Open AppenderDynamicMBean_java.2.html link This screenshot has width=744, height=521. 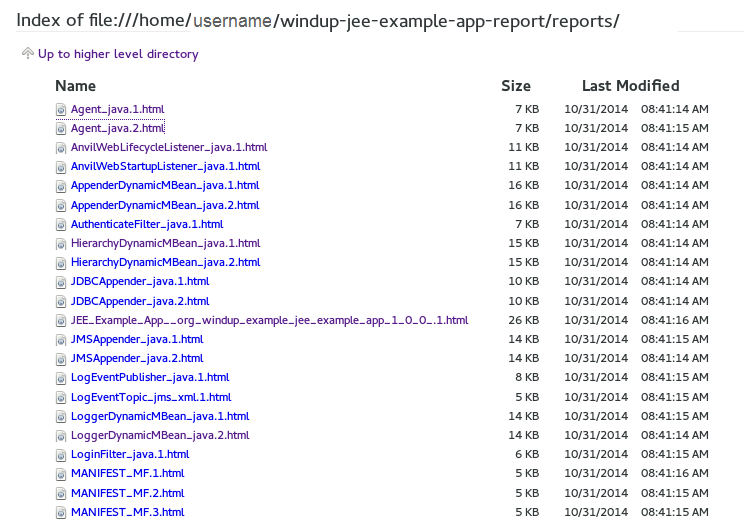(x=164, y=205)
